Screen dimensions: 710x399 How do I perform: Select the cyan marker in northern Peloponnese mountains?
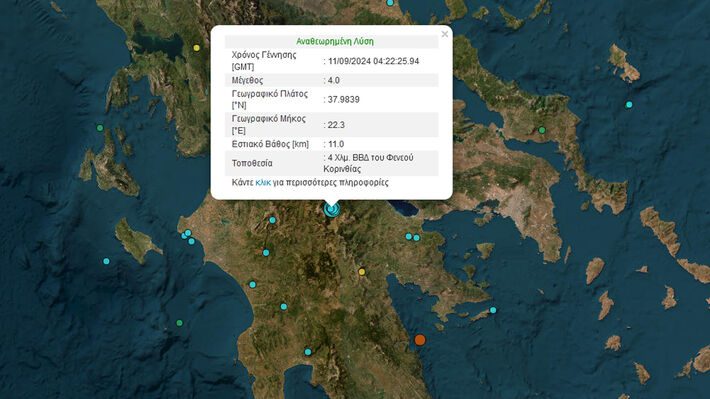(273, 220)
